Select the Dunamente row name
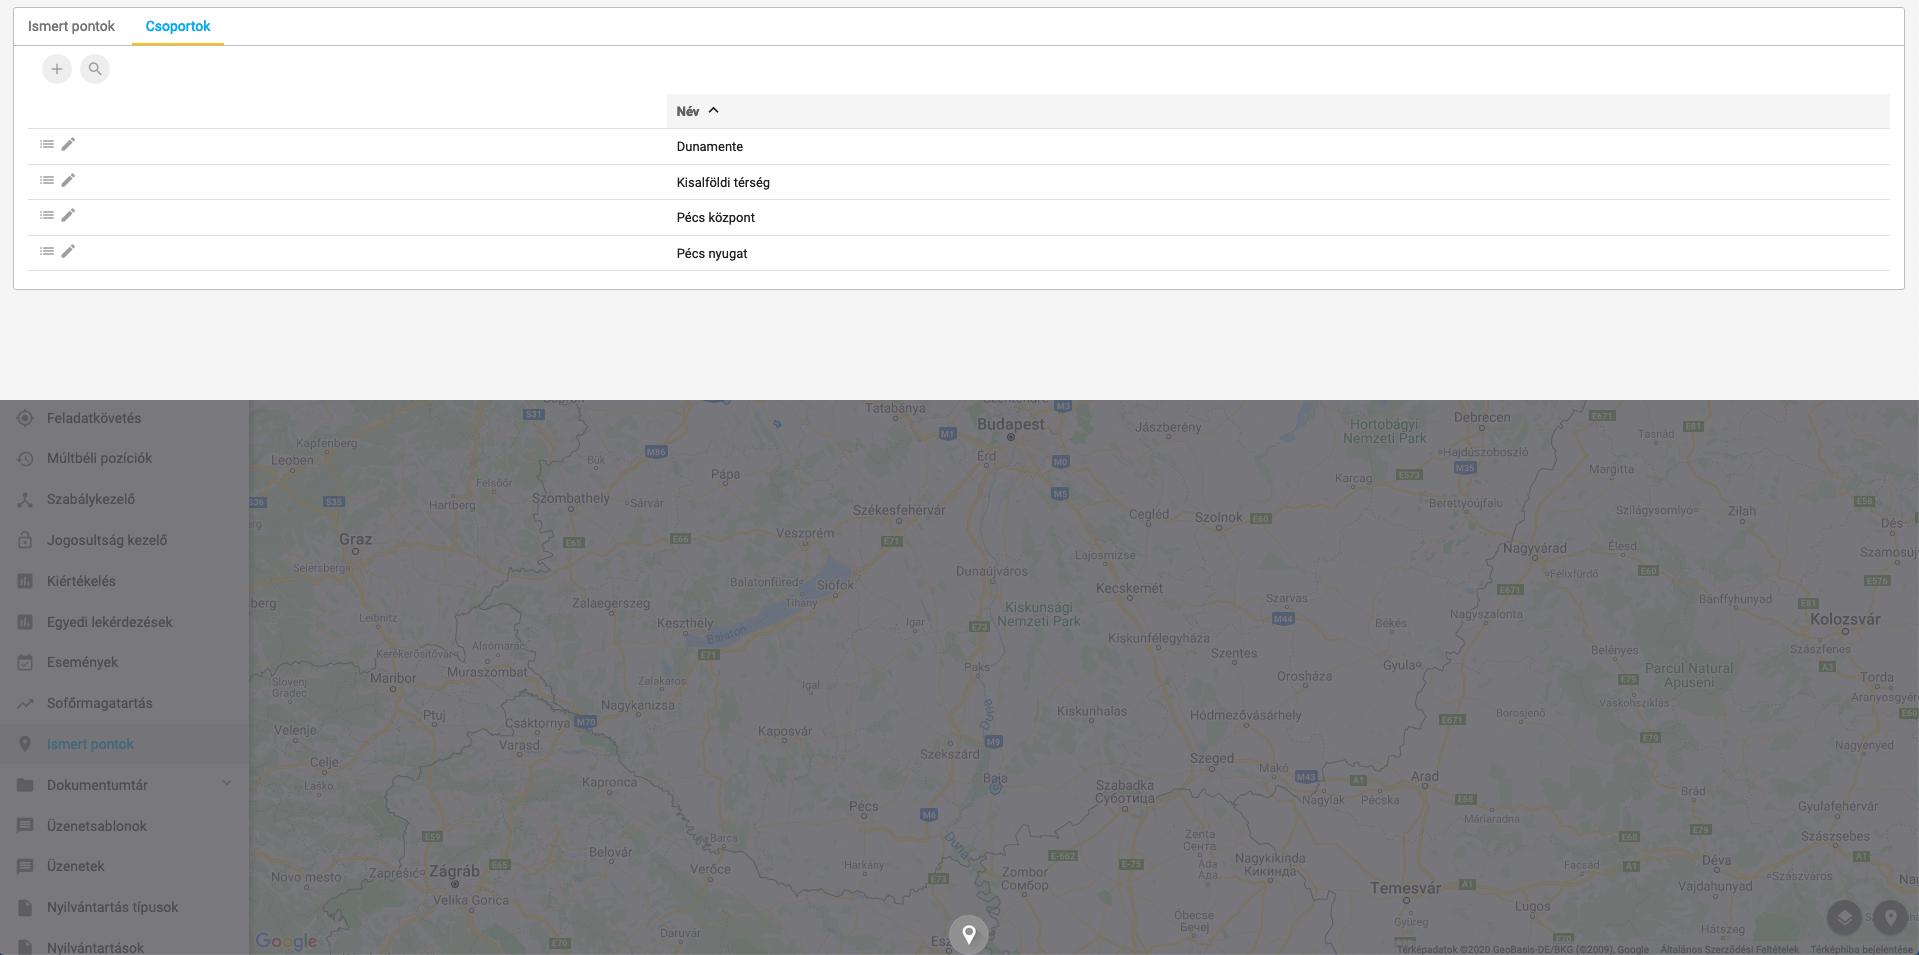This screenshot has height=955, width=1919. click(709, 146)
